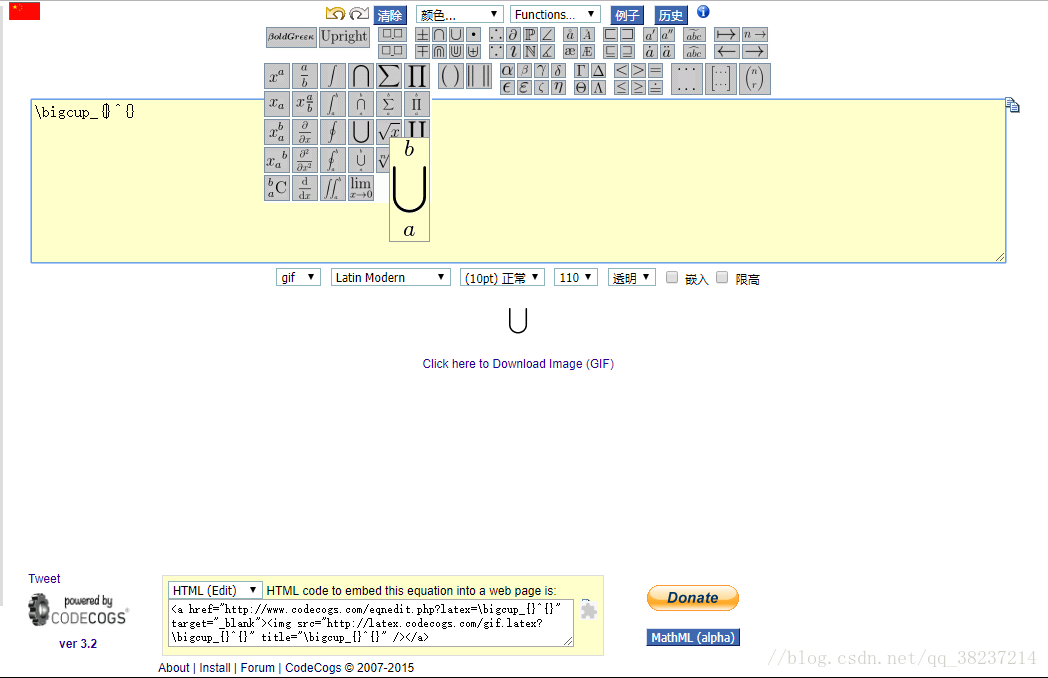The width and height of the screenshot is (1048, 678).
Task: Click the Donate button
Action: (x=693, y=598)
